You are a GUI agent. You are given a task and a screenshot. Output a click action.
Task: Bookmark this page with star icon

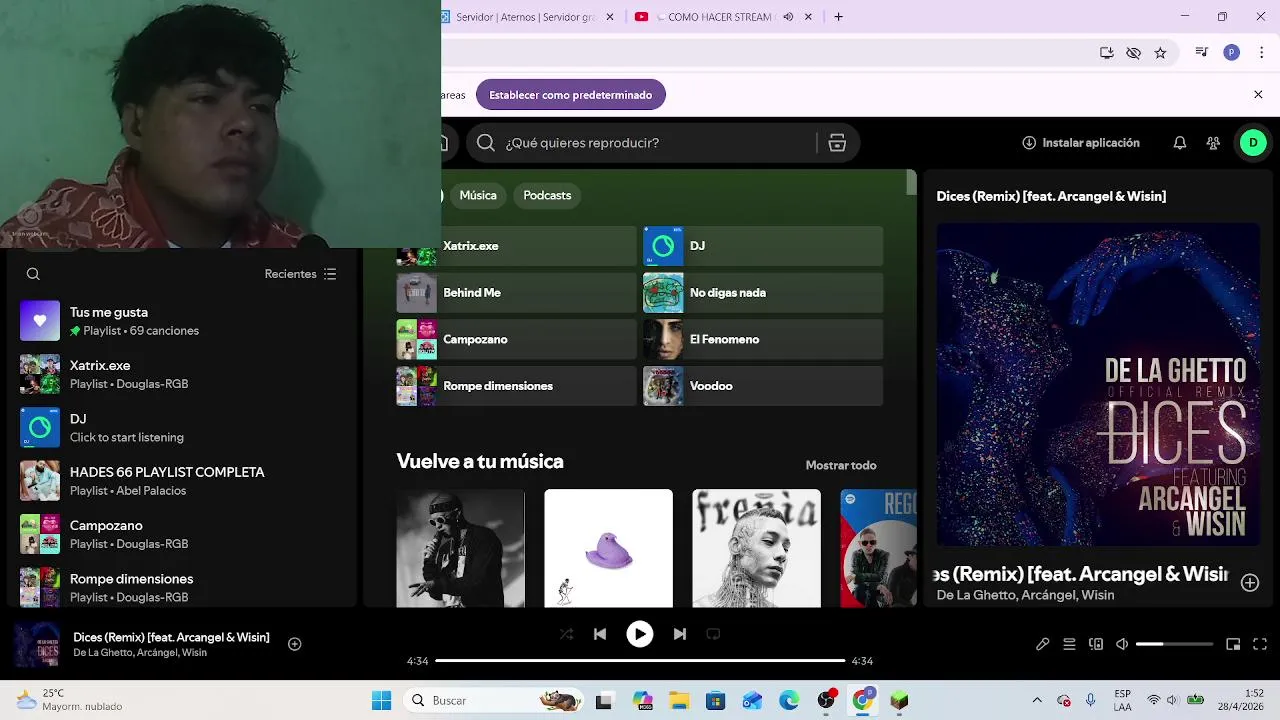[x=1160, y=53]
